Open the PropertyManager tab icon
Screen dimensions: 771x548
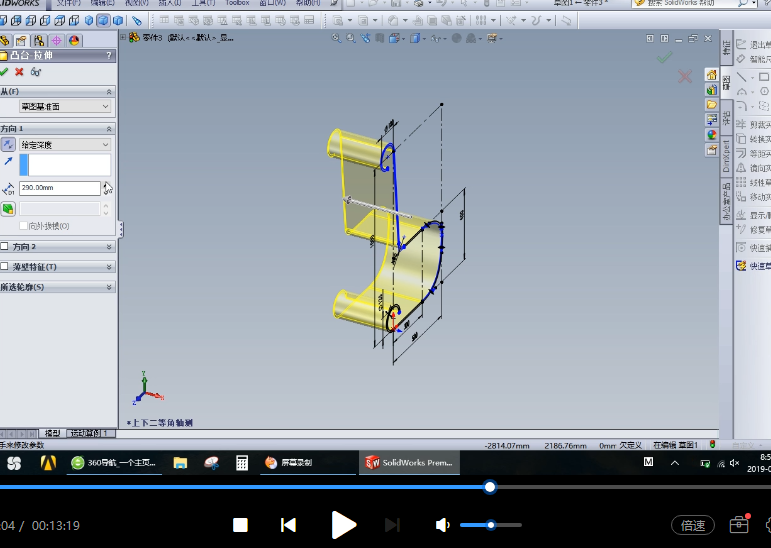21,40
